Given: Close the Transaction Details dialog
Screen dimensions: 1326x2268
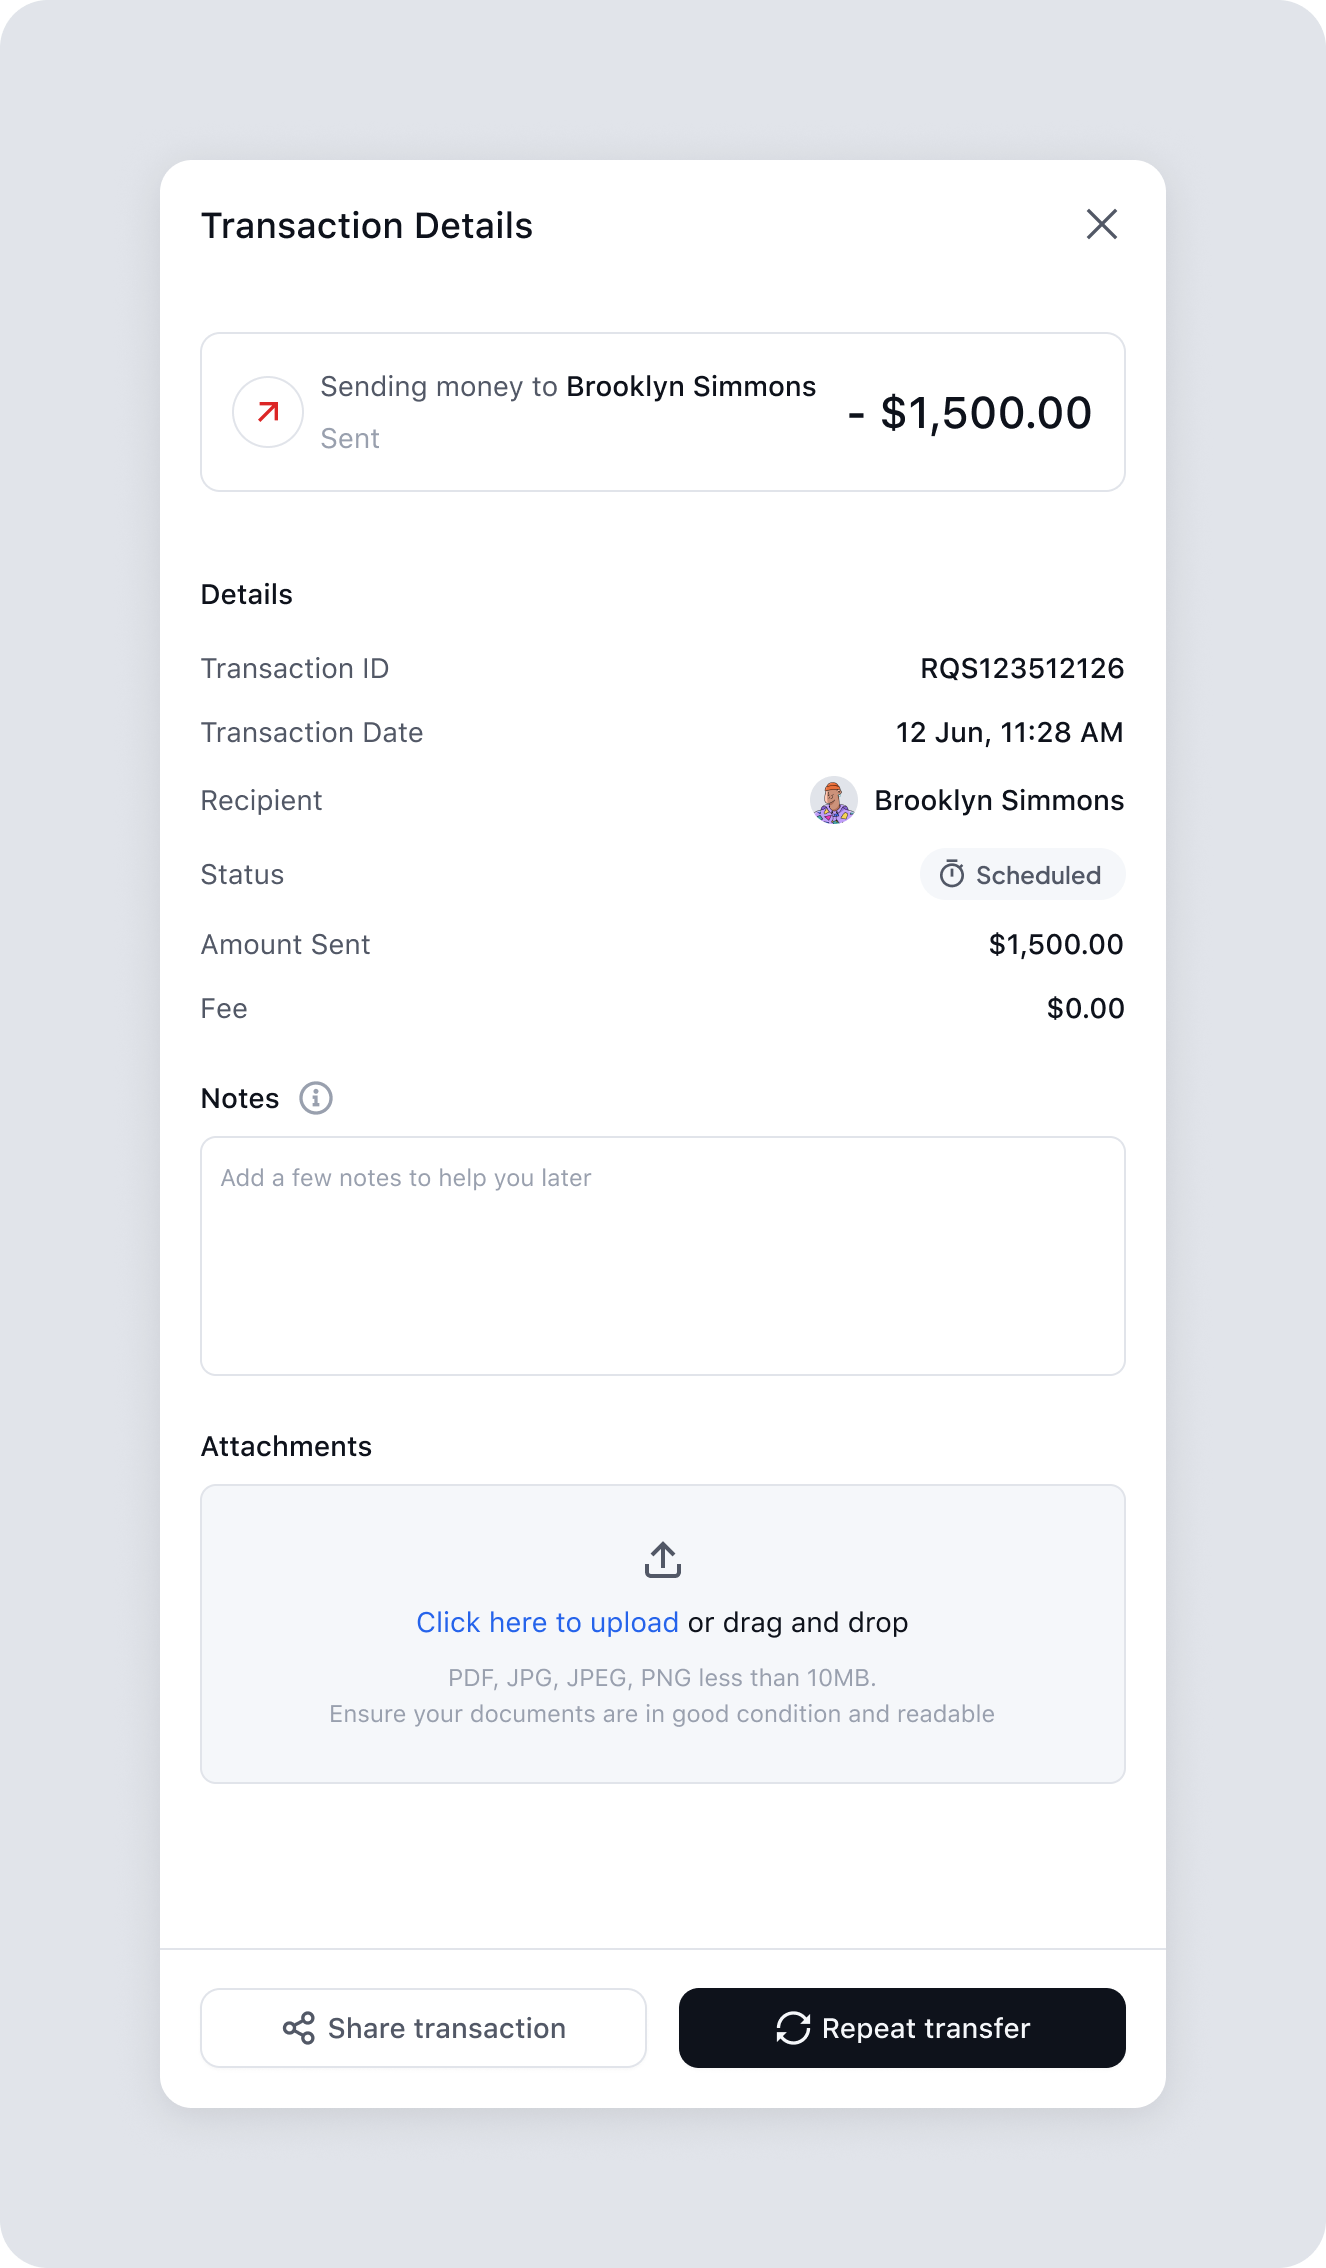Looking at the screenshot, I should click(x=1101, y=225).
